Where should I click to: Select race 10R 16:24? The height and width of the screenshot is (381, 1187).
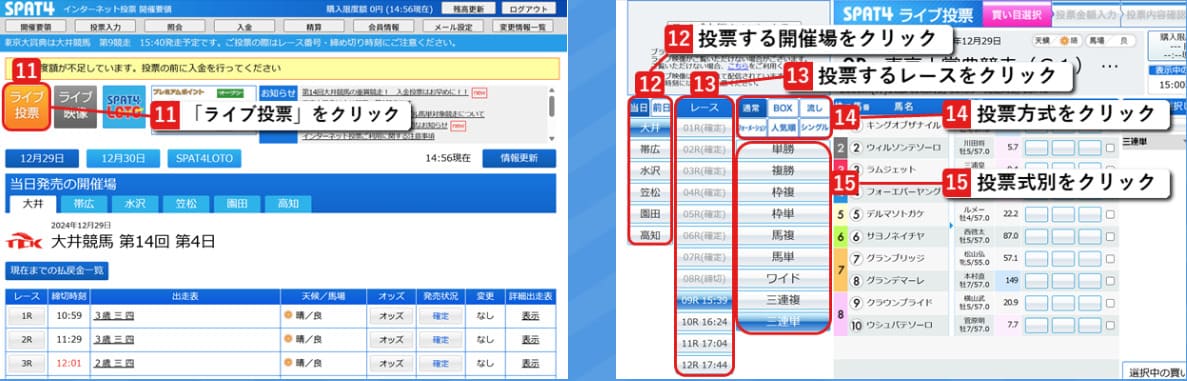pyautogui.click(x=705, y=322)
